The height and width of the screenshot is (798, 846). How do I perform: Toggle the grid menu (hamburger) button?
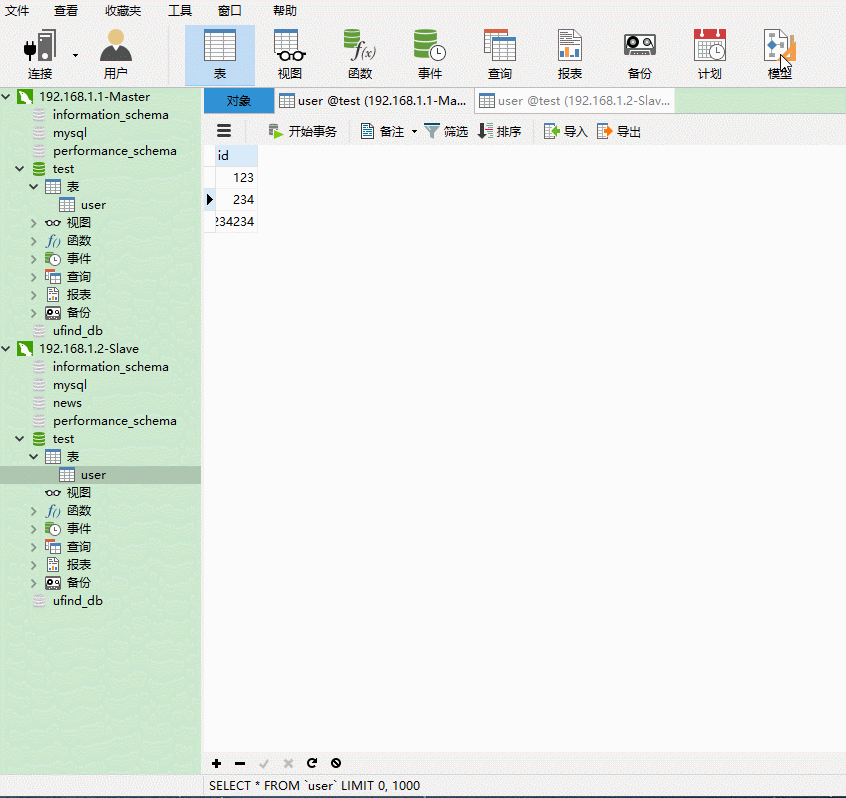coord(224,130)
